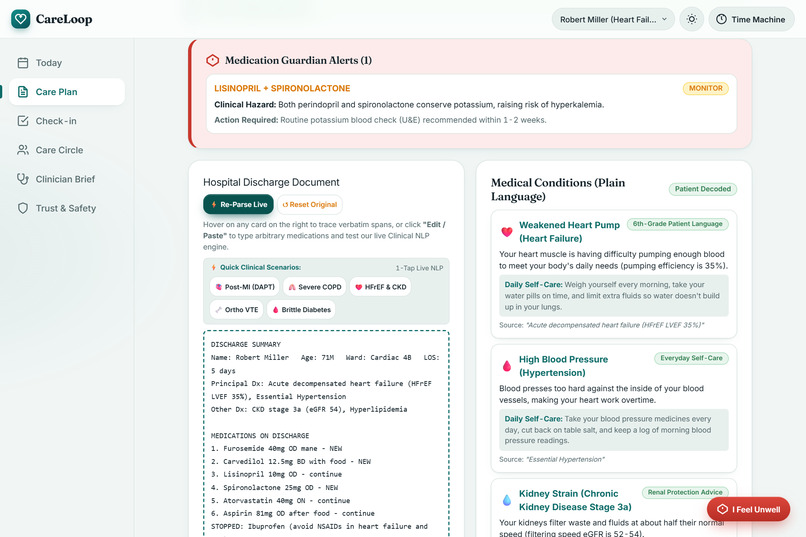Open the Robert Miller patient dropdown

pyautogui.click(x=613, y=20)
